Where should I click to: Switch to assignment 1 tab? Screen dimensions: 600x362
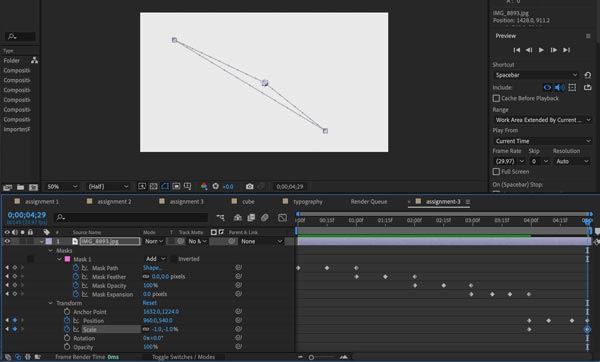pyautogui.click(x=42, y=202)
